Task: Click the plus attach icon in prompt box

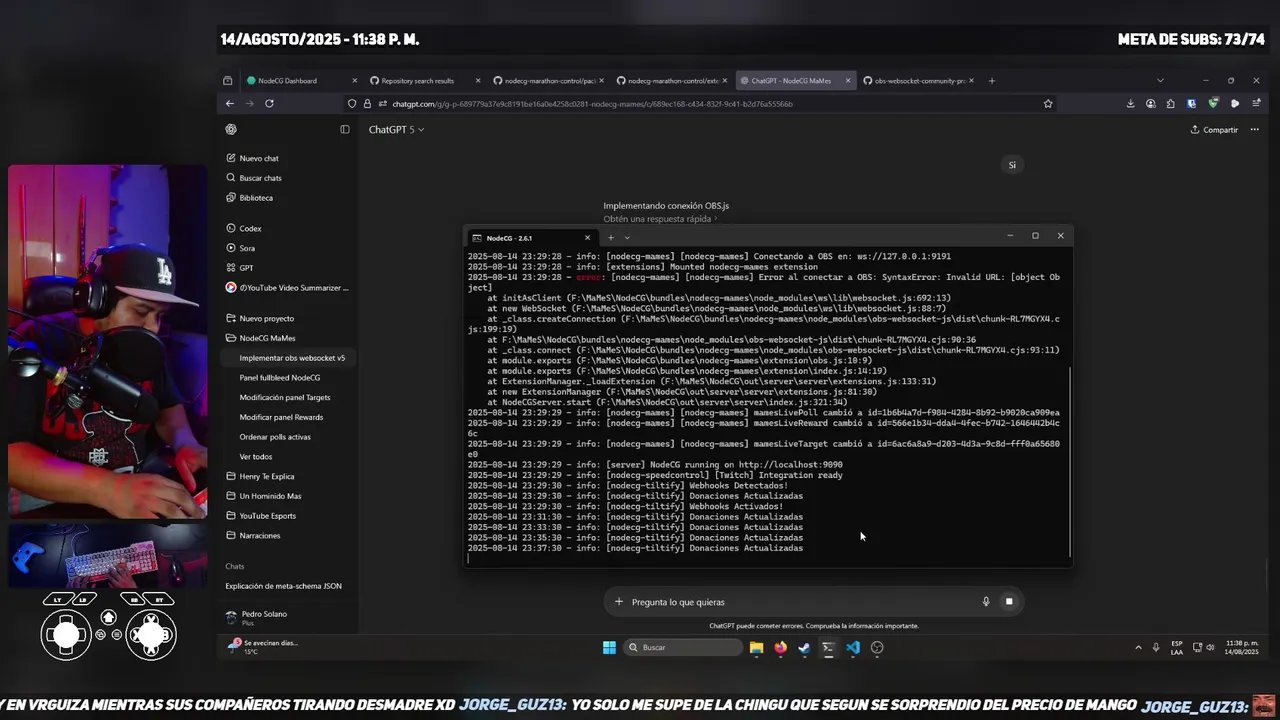Action: 619,601
